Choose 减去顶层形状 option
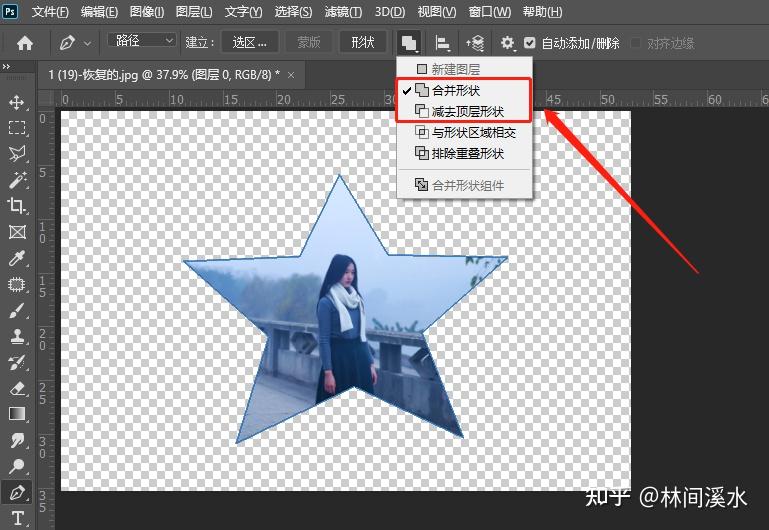This screenshot has height=530, width=769. pos(464,111)
